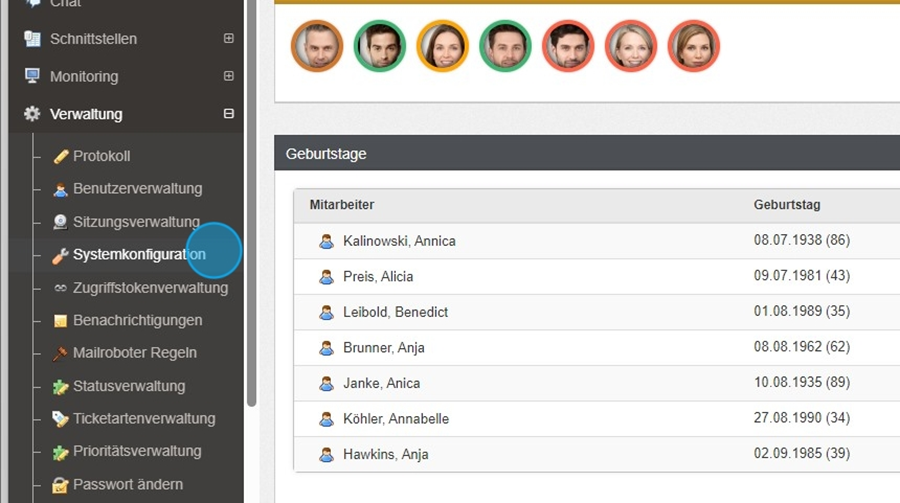The height and width of the screenshot is (503, 900).
Task: Collapse the Verwaltung menu section
Action: pyautogui.click(x=229, y=114)
